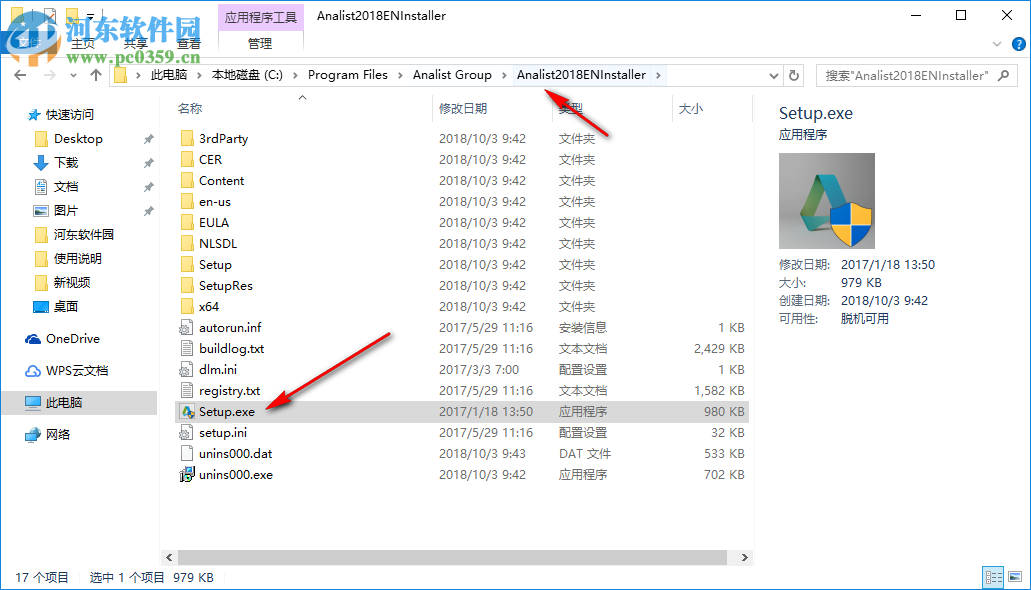Select the Content folder icon

(187, 181)
